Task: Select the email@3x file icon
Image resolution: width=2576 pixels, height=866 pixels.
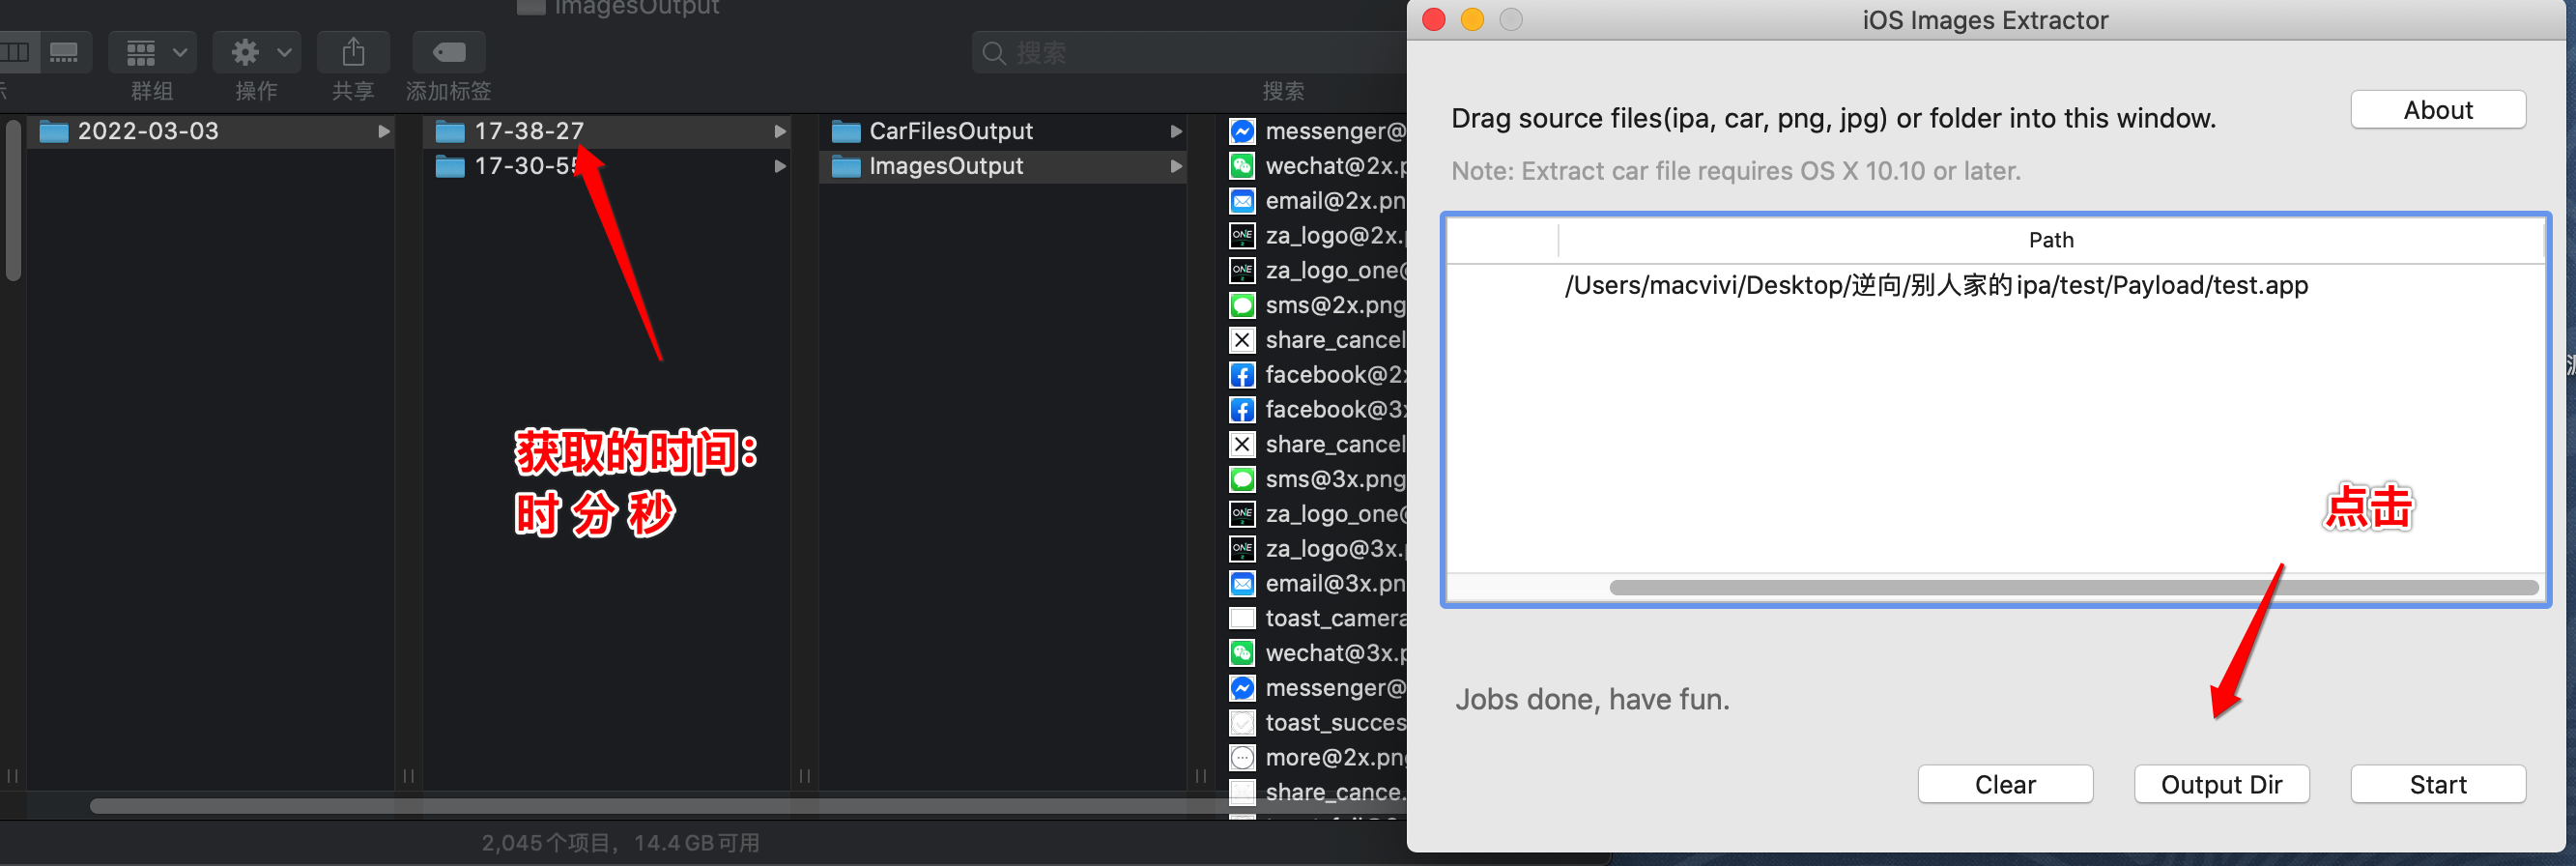Action: pyautogui.click(x=1241, y=584)
